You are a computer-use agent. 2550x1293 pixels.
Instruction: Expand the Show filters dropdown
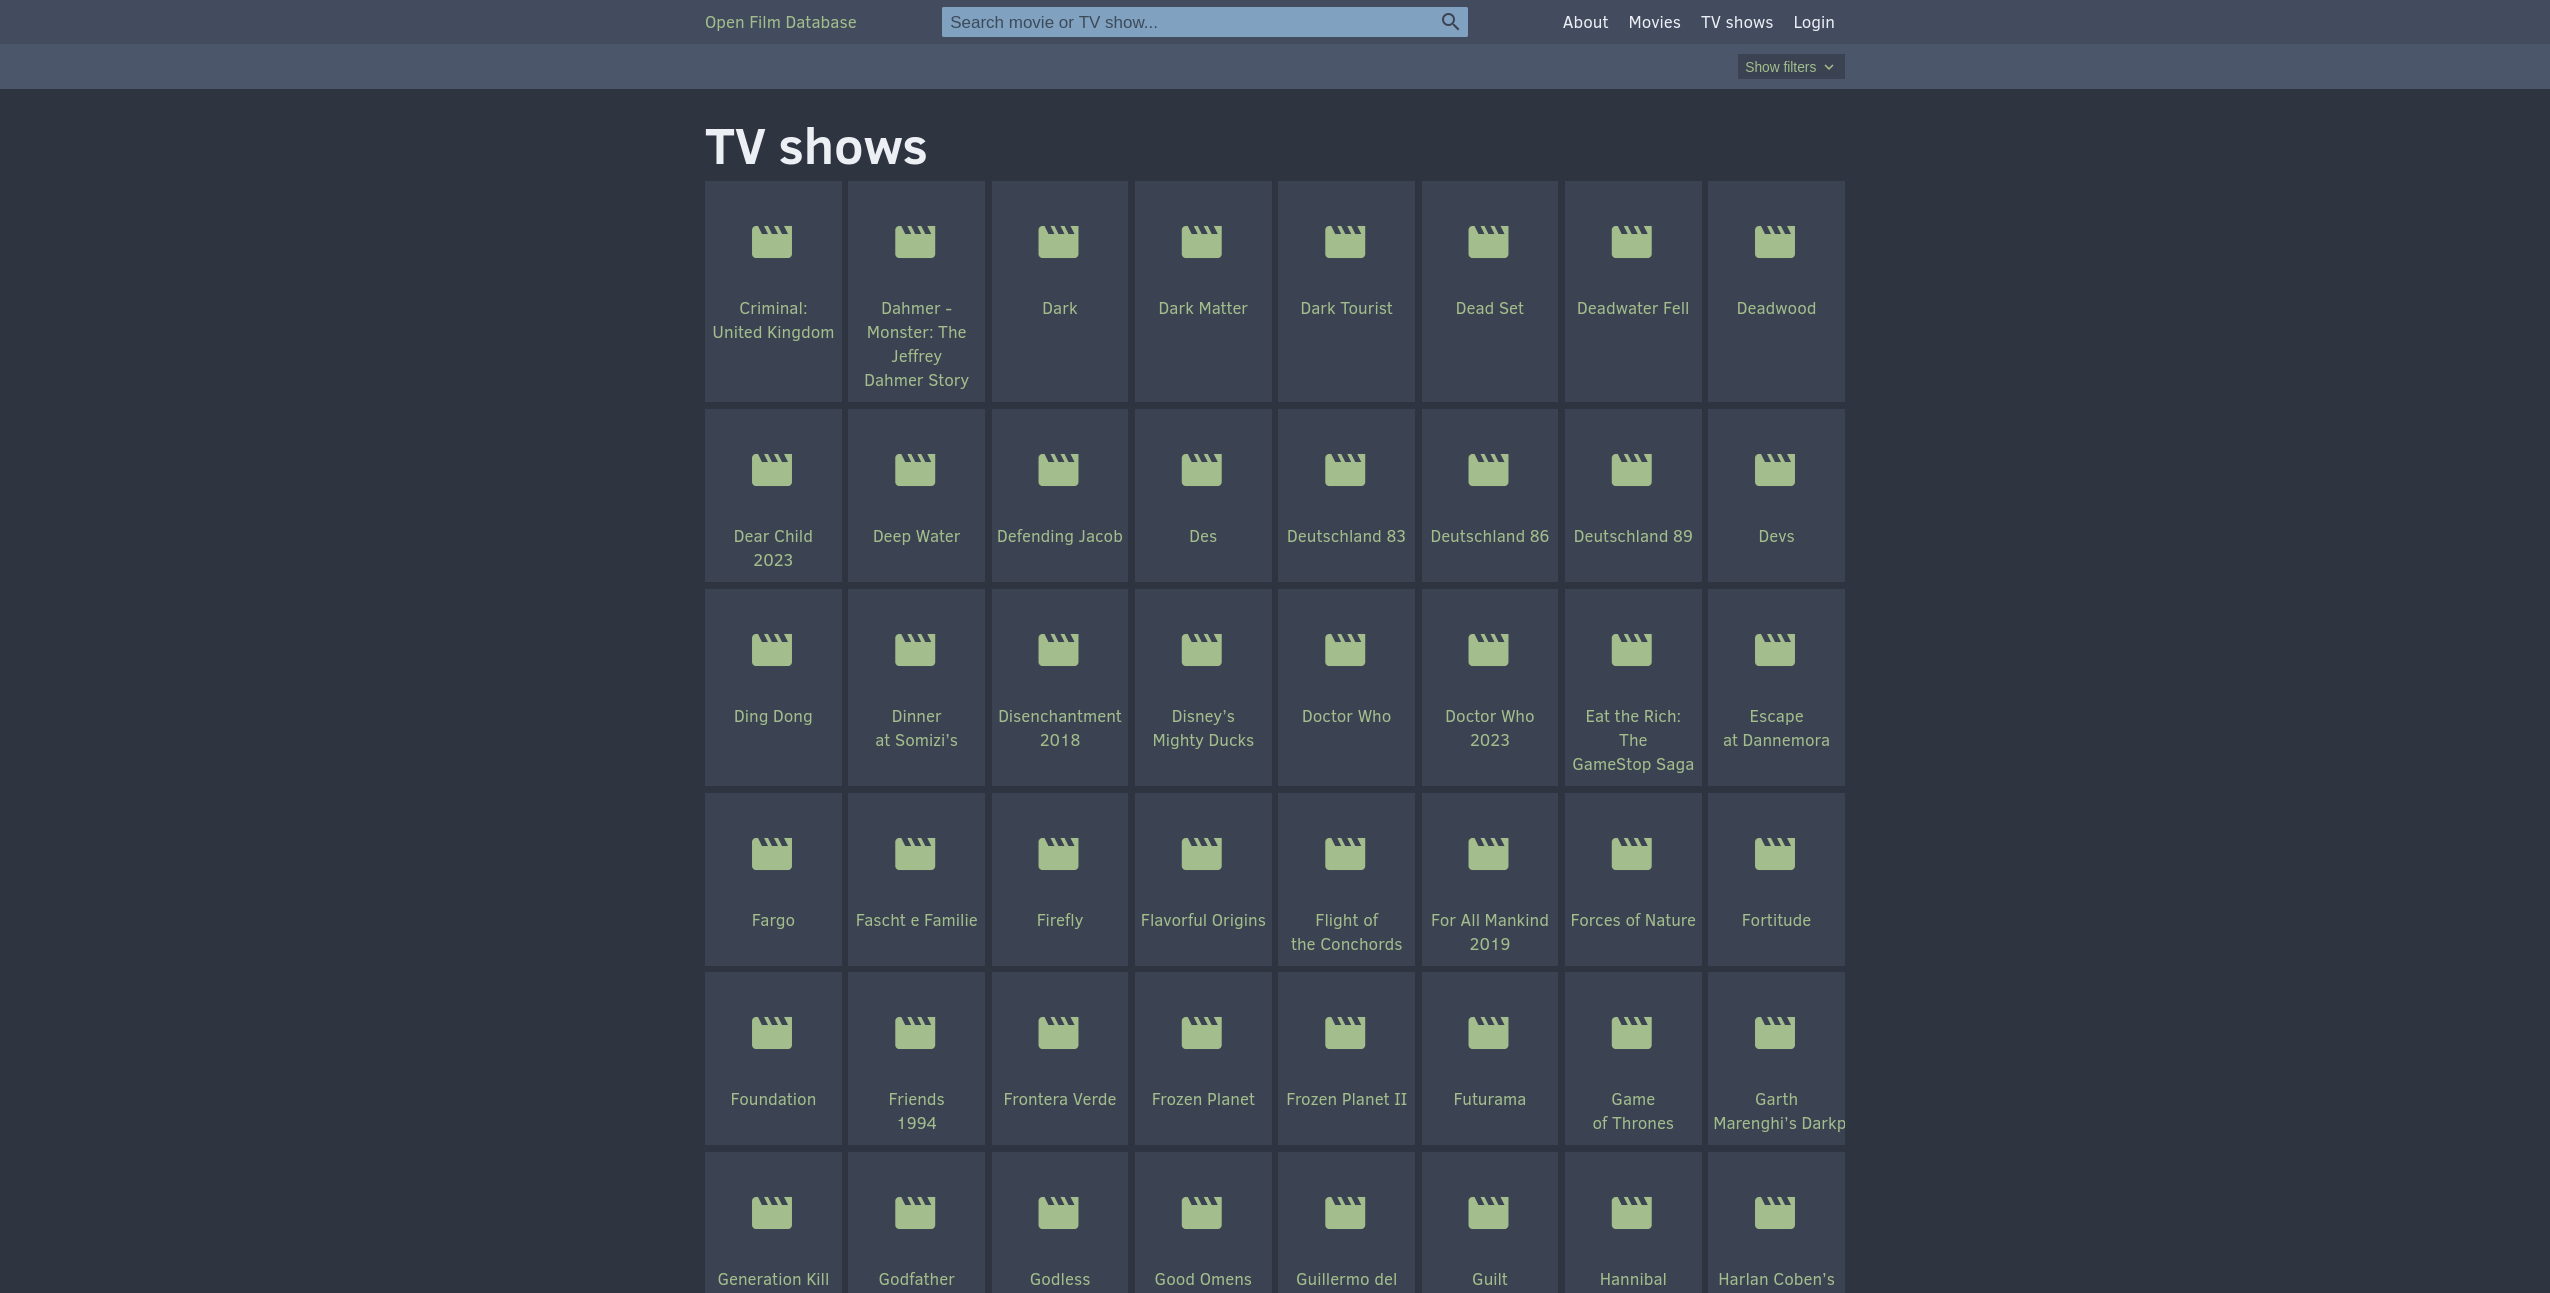point(1790,67)
